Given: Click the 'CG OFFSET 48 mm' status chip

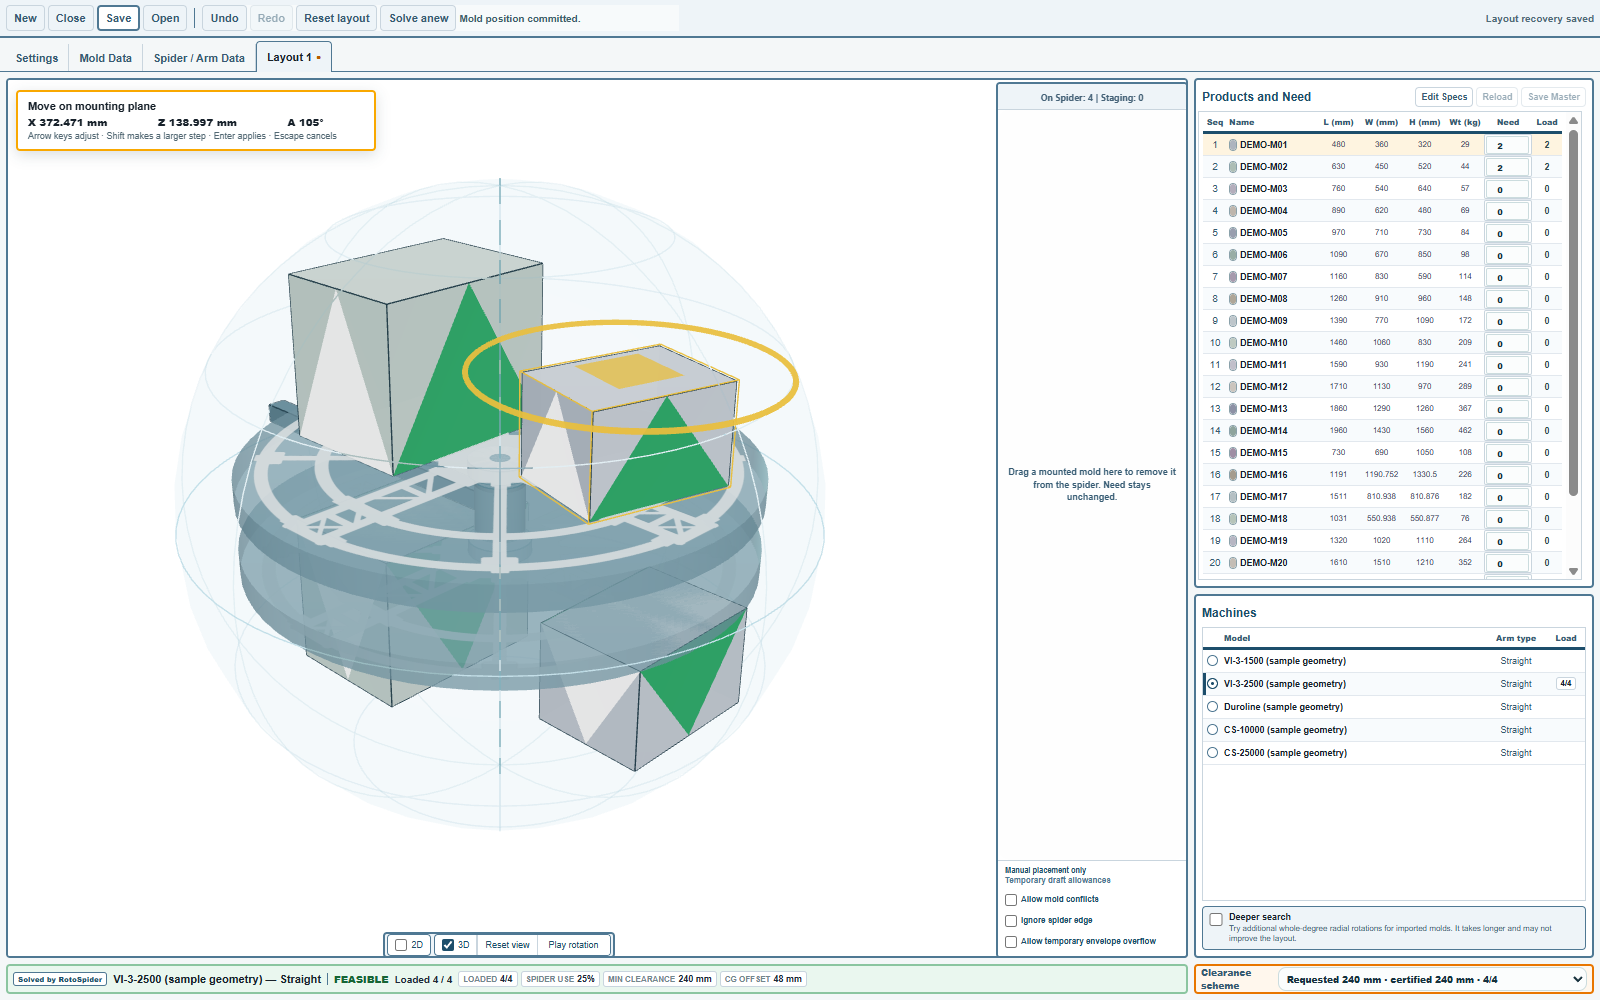Looking at the screenshot, I should (763, 980).
